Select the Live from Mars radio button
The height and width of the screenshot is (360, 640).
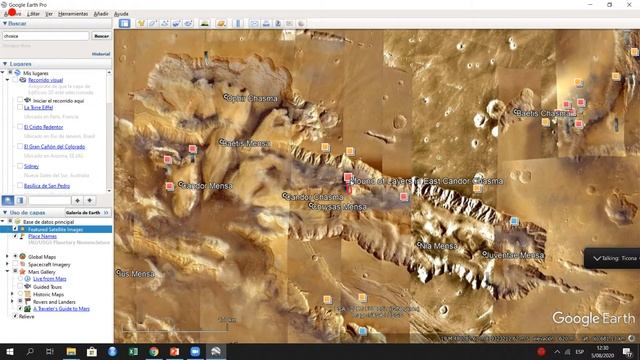pos(20,279)
